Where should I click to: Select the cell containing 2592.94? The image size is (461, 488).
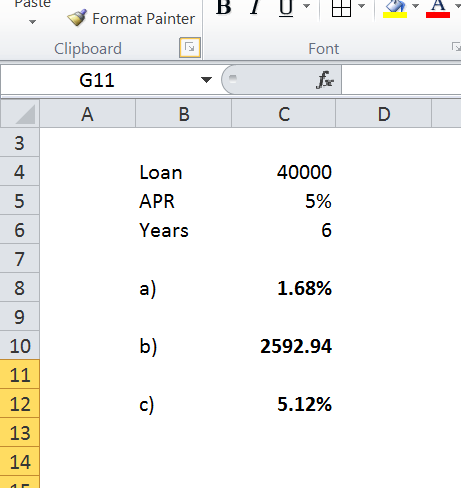(x=284, y=346)
